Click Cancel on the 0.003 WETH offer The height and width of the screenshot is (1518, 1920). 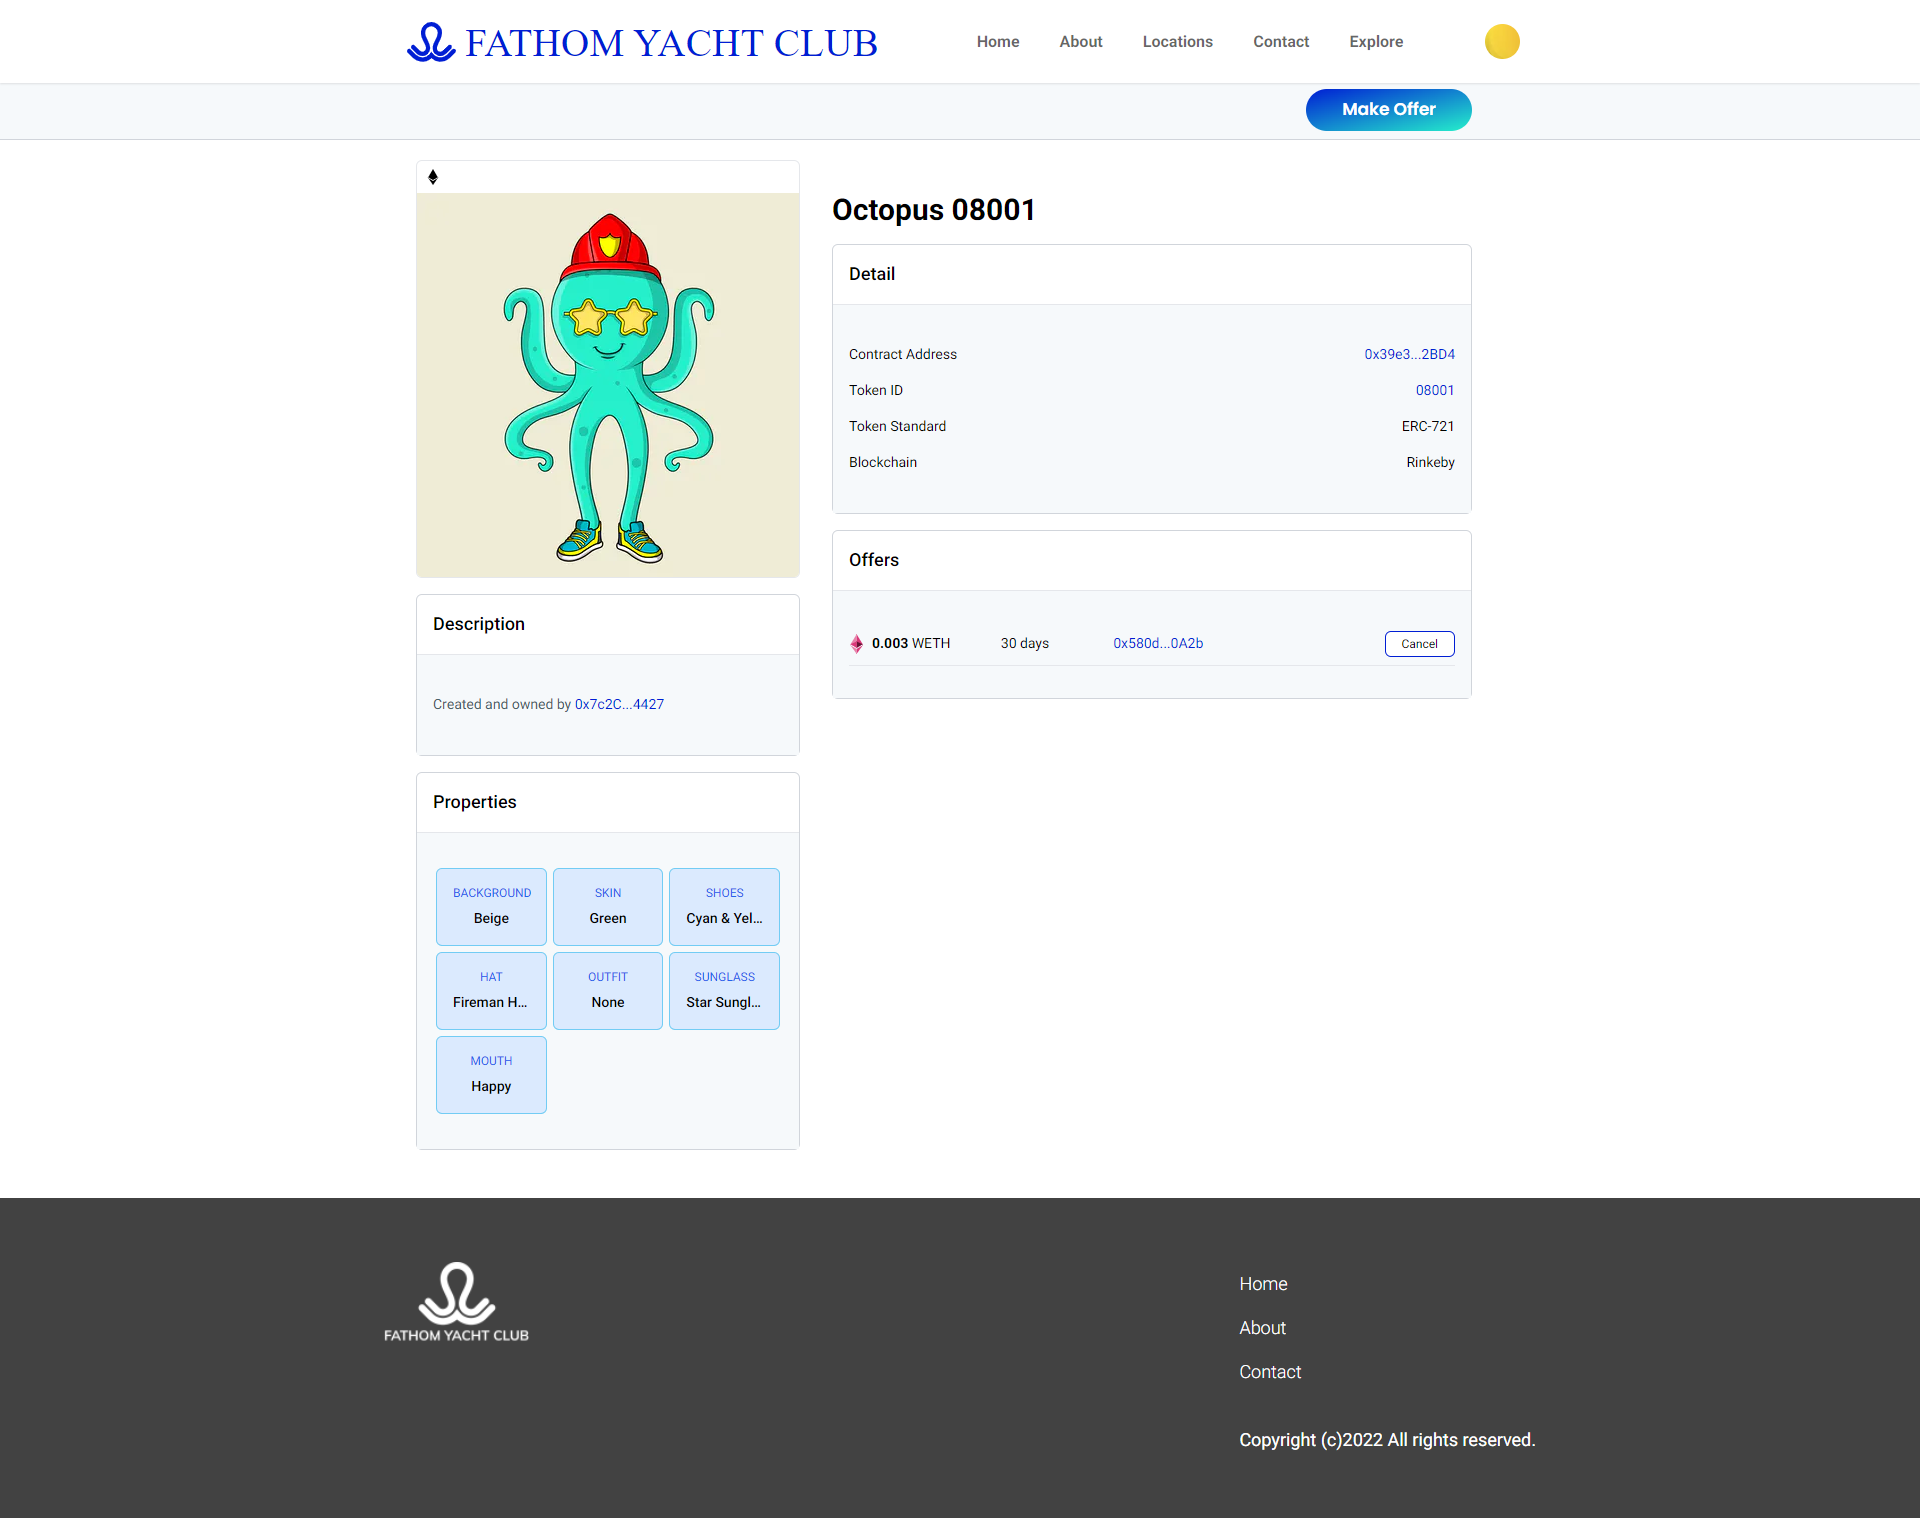point(1418,642)
